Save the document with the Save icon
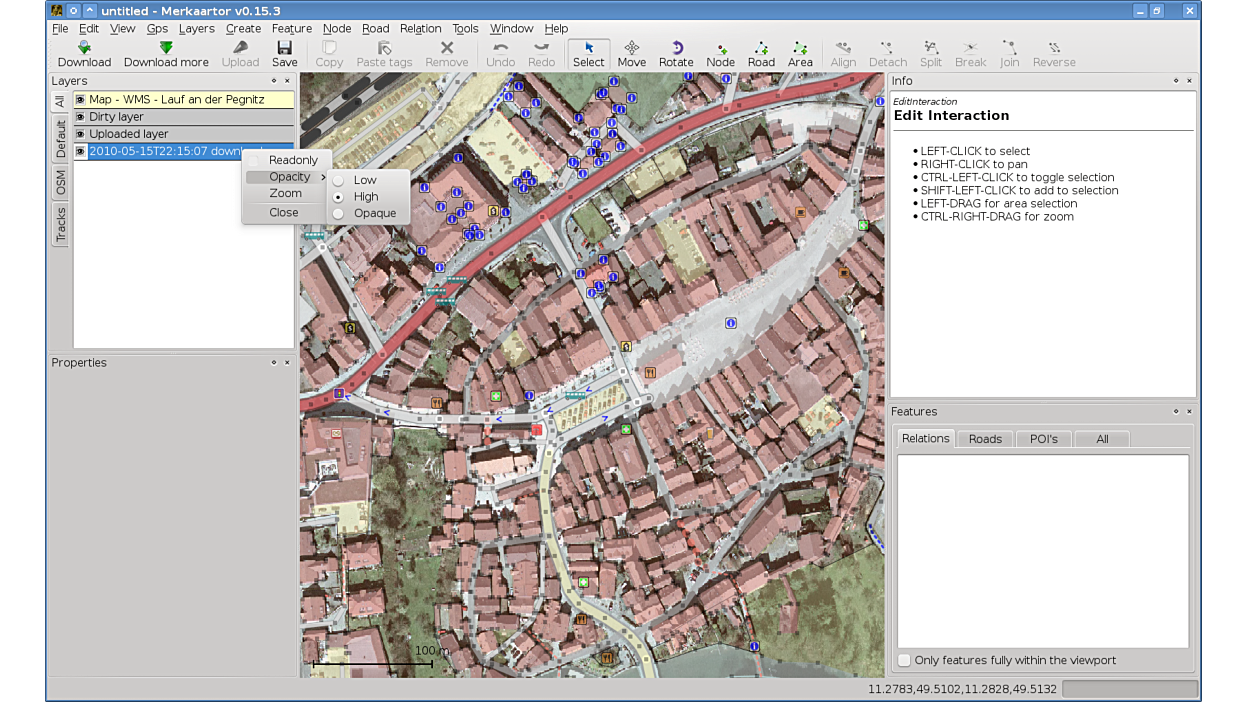Viewport: 1248px width, 702px height. (284, 54)
